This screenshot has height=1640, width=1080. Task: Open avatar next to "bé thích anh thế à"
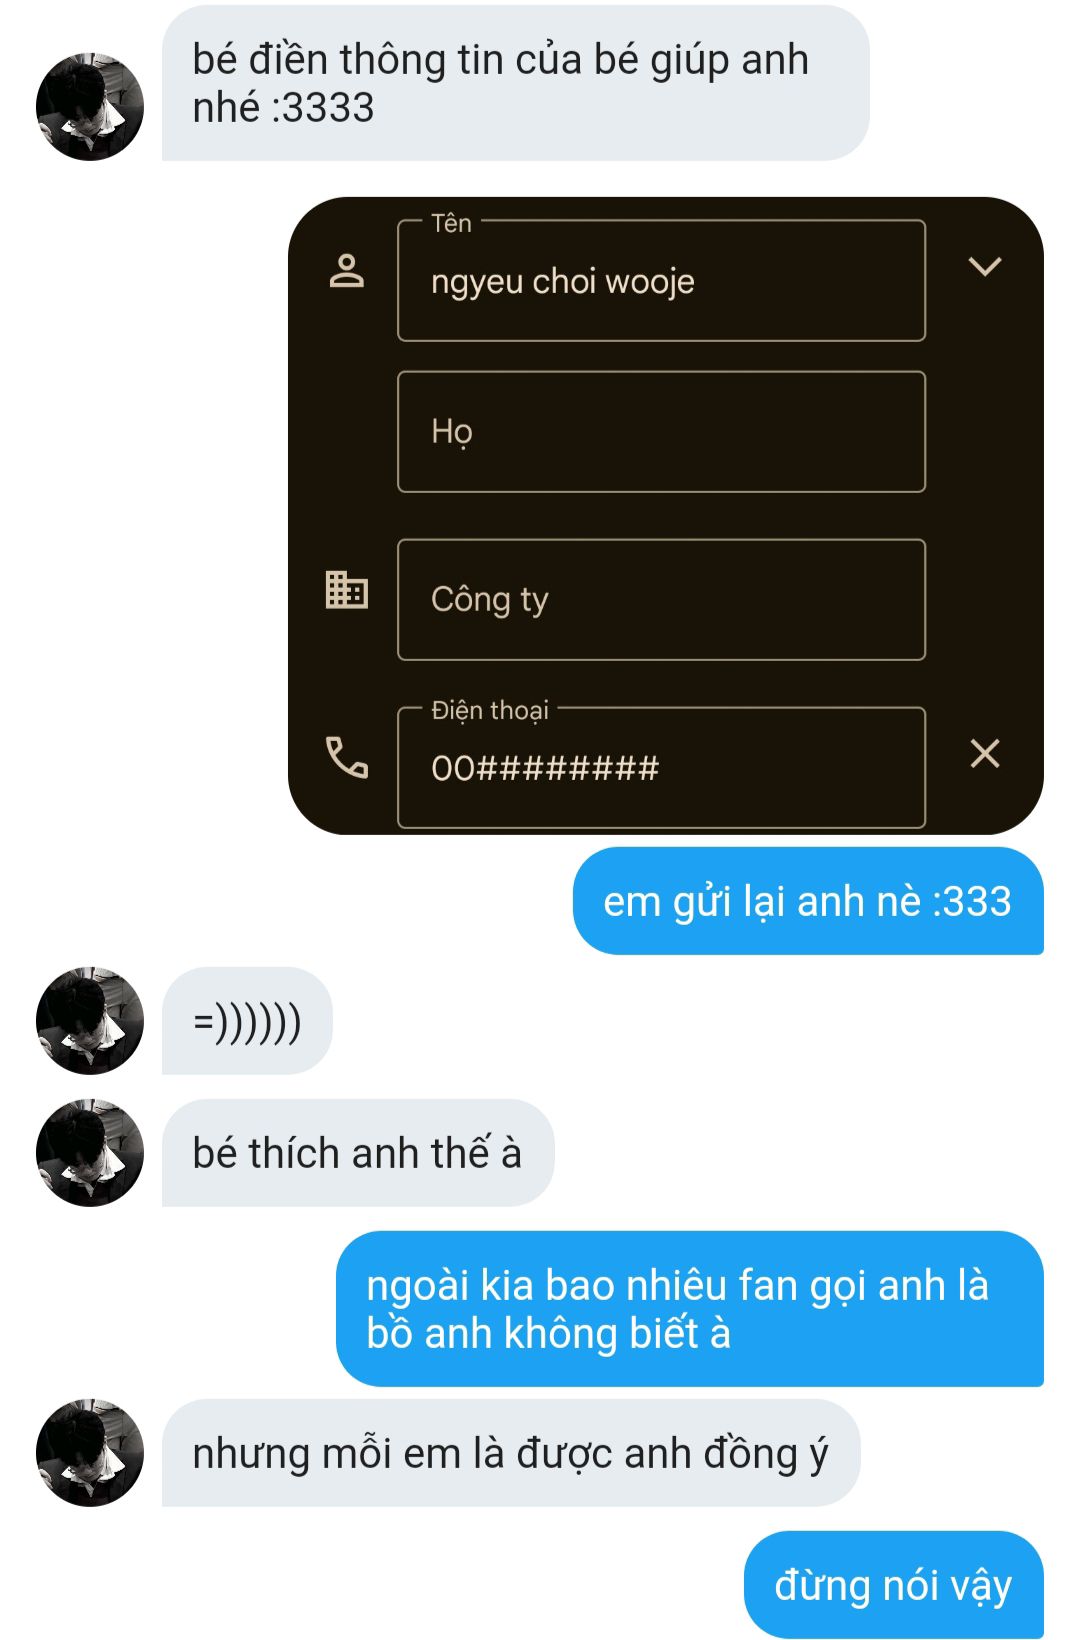click(90, 1153)
